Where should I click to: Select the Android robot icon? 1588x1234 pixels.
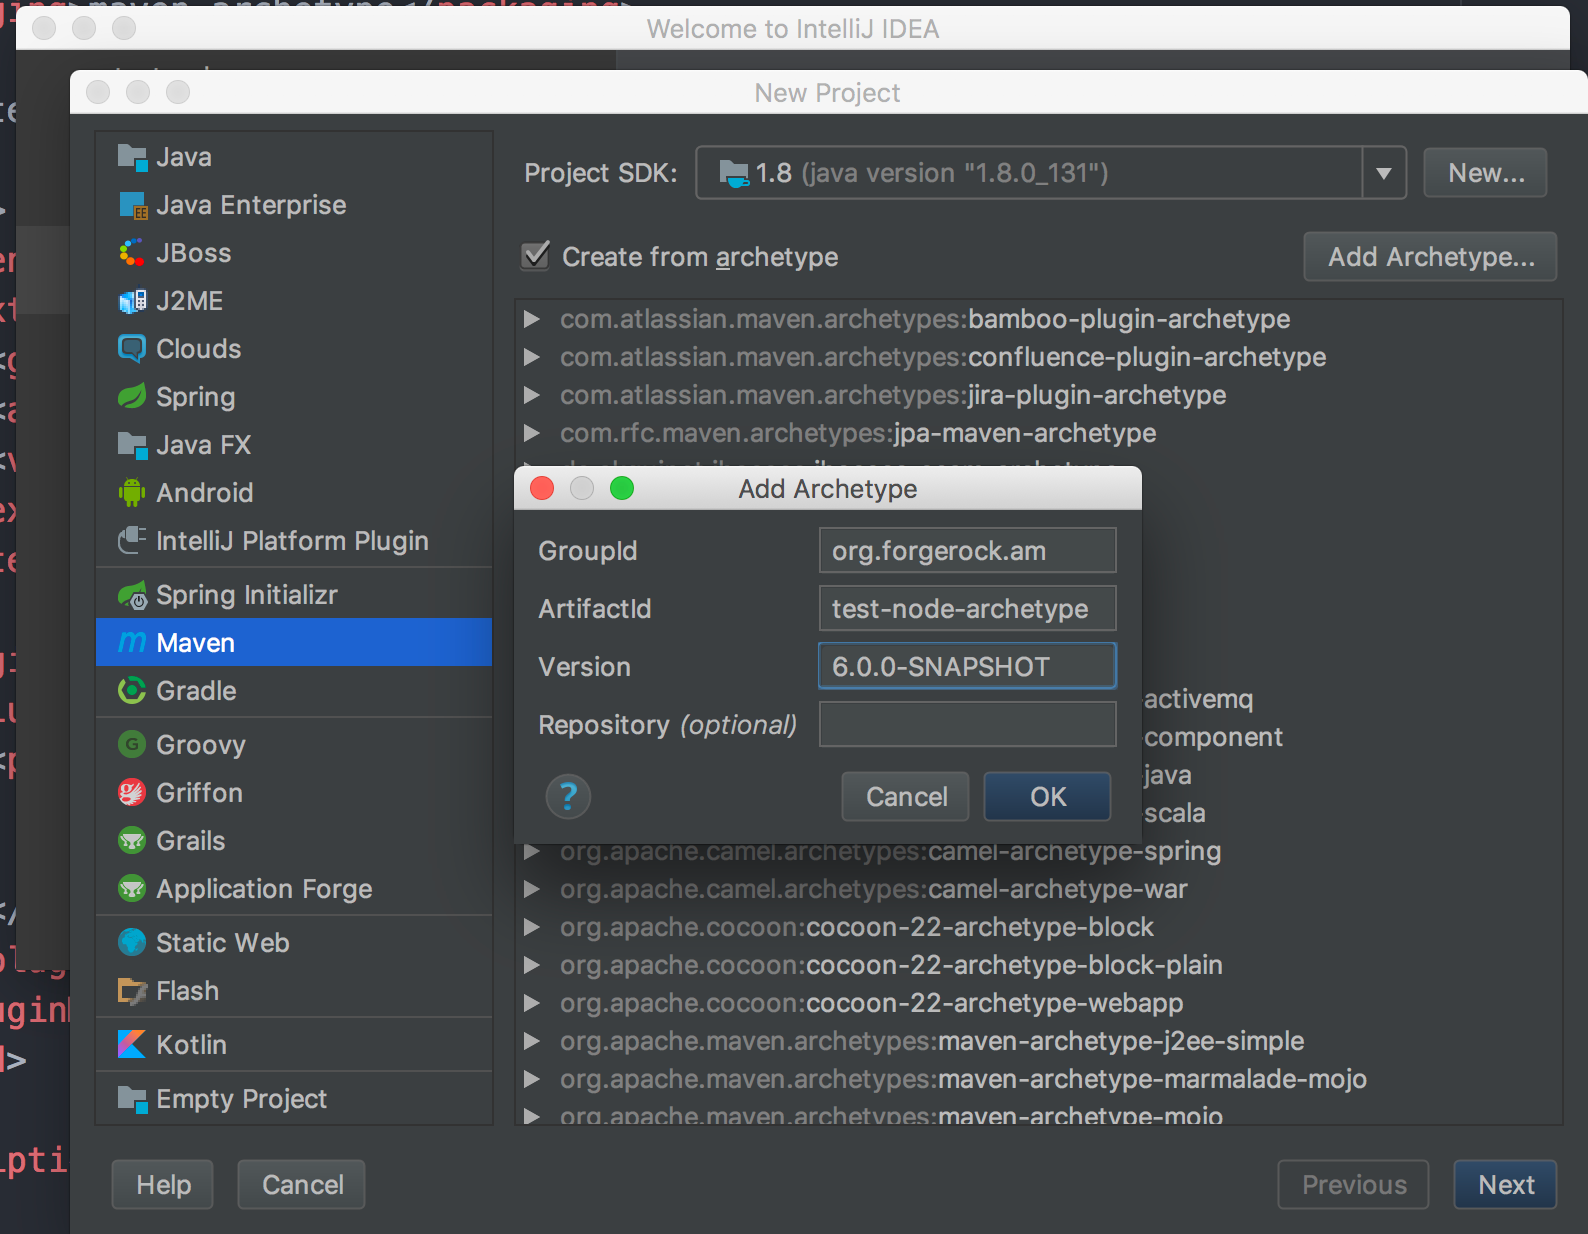tap(132, 493)
